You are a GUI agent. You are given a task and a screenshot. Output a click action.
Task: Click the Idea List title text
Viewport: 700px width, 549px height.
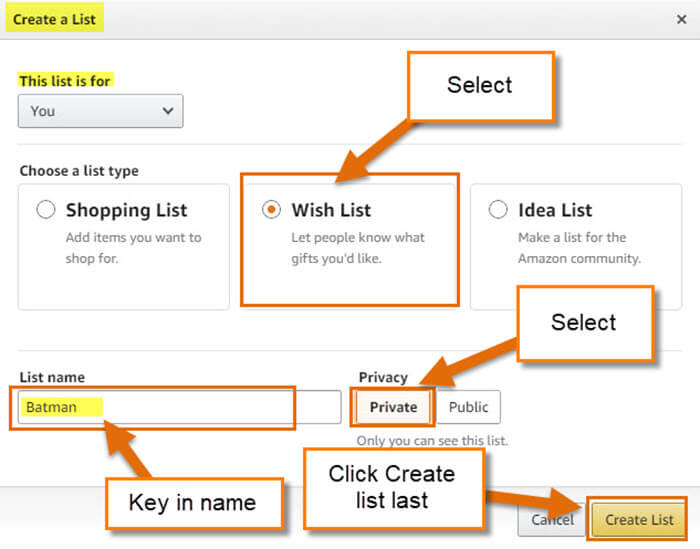[555, 210]
